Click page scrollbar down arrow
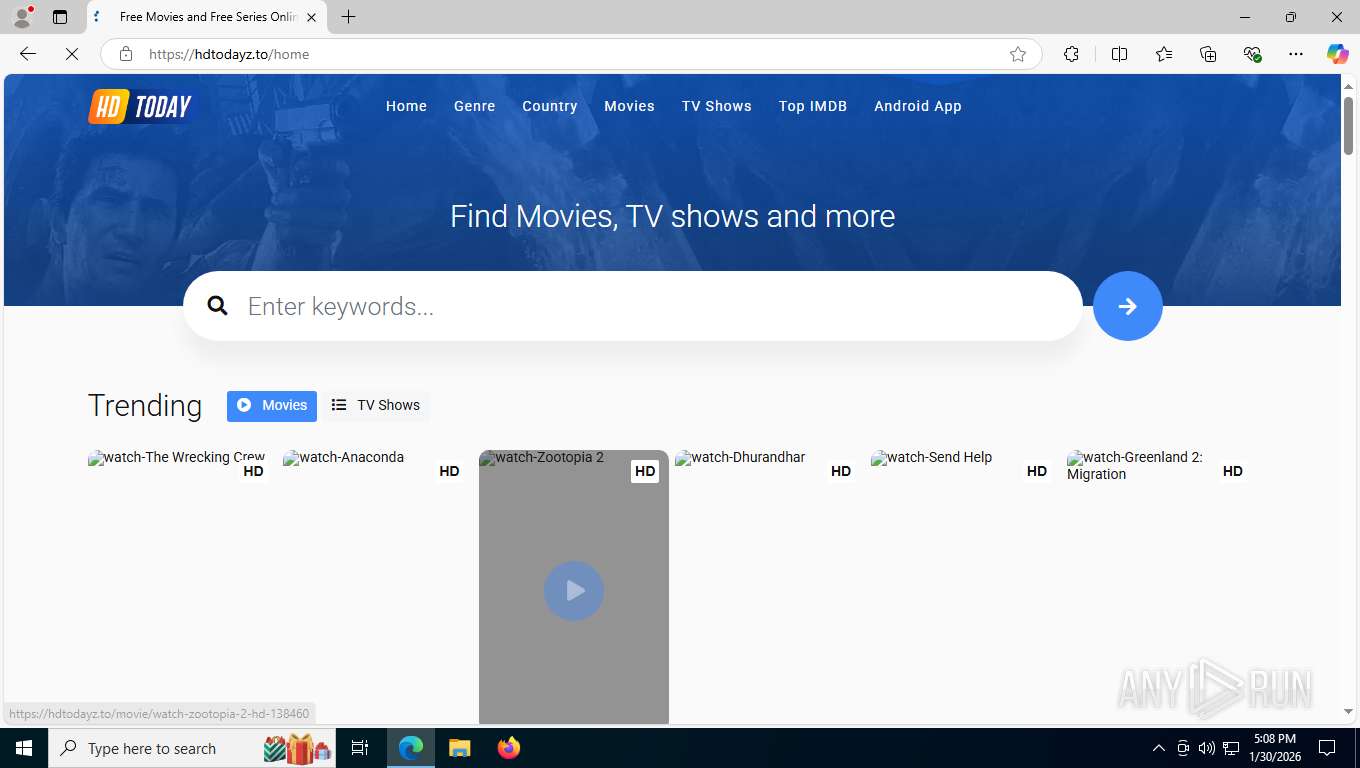This screenshot has width=1360, height=768. (x=1348, y=712)
